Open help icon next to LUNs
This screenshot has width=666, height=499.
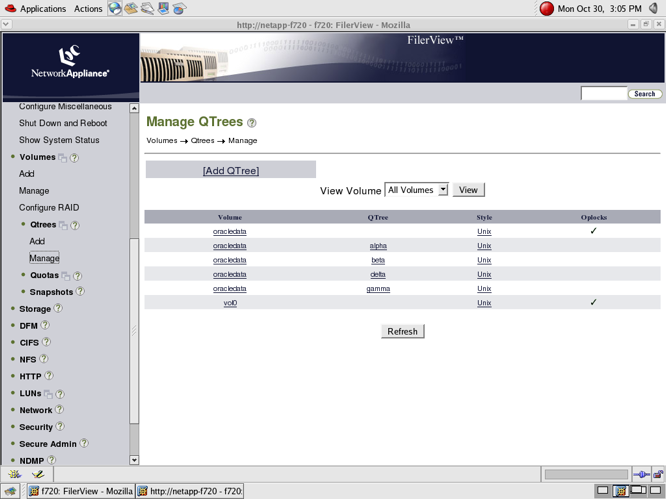60,394
